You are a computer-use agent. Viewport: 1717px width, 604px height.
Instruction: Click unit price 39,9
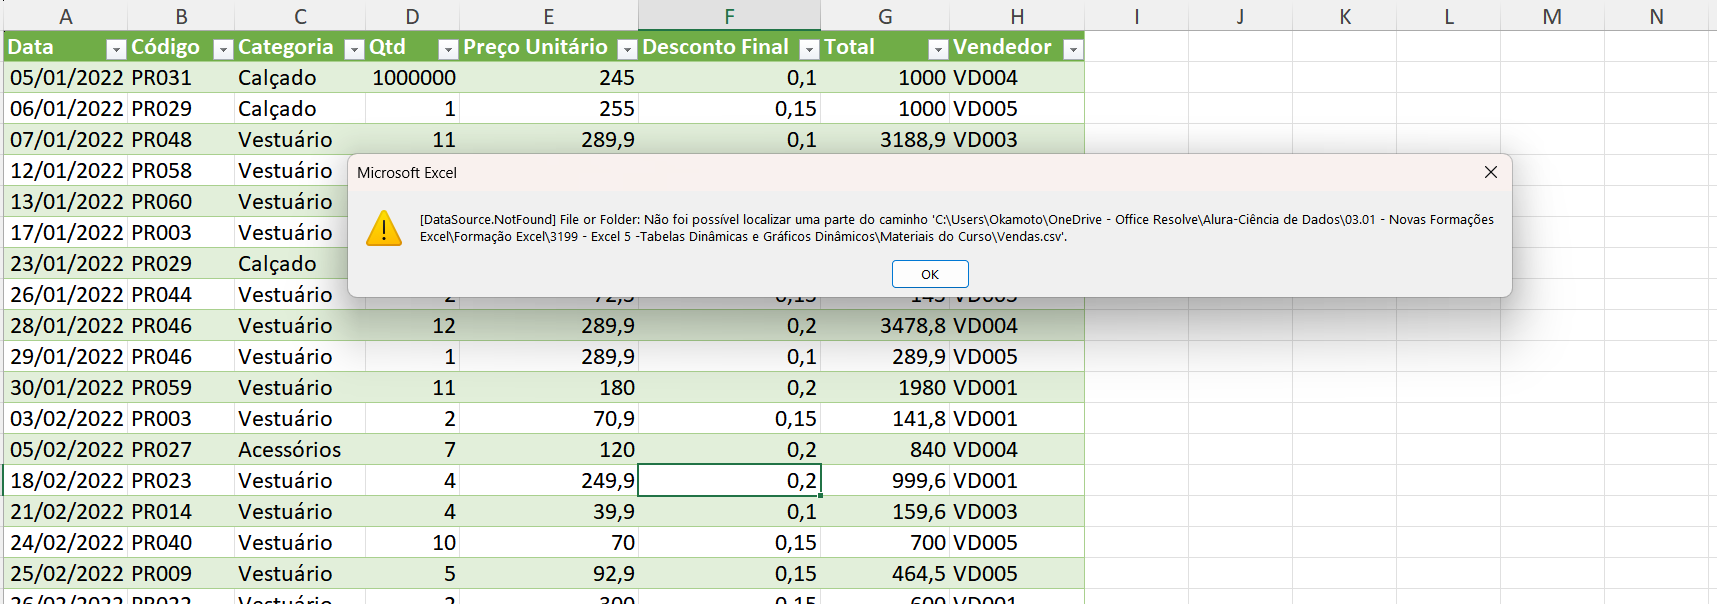click(x=549, y=512)
